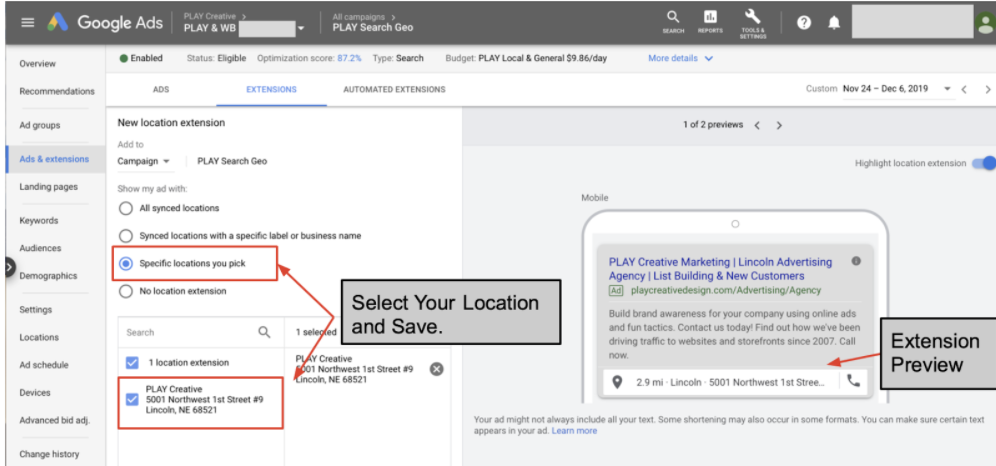Click the PLAY Creative Marketing ad headline

720,269
